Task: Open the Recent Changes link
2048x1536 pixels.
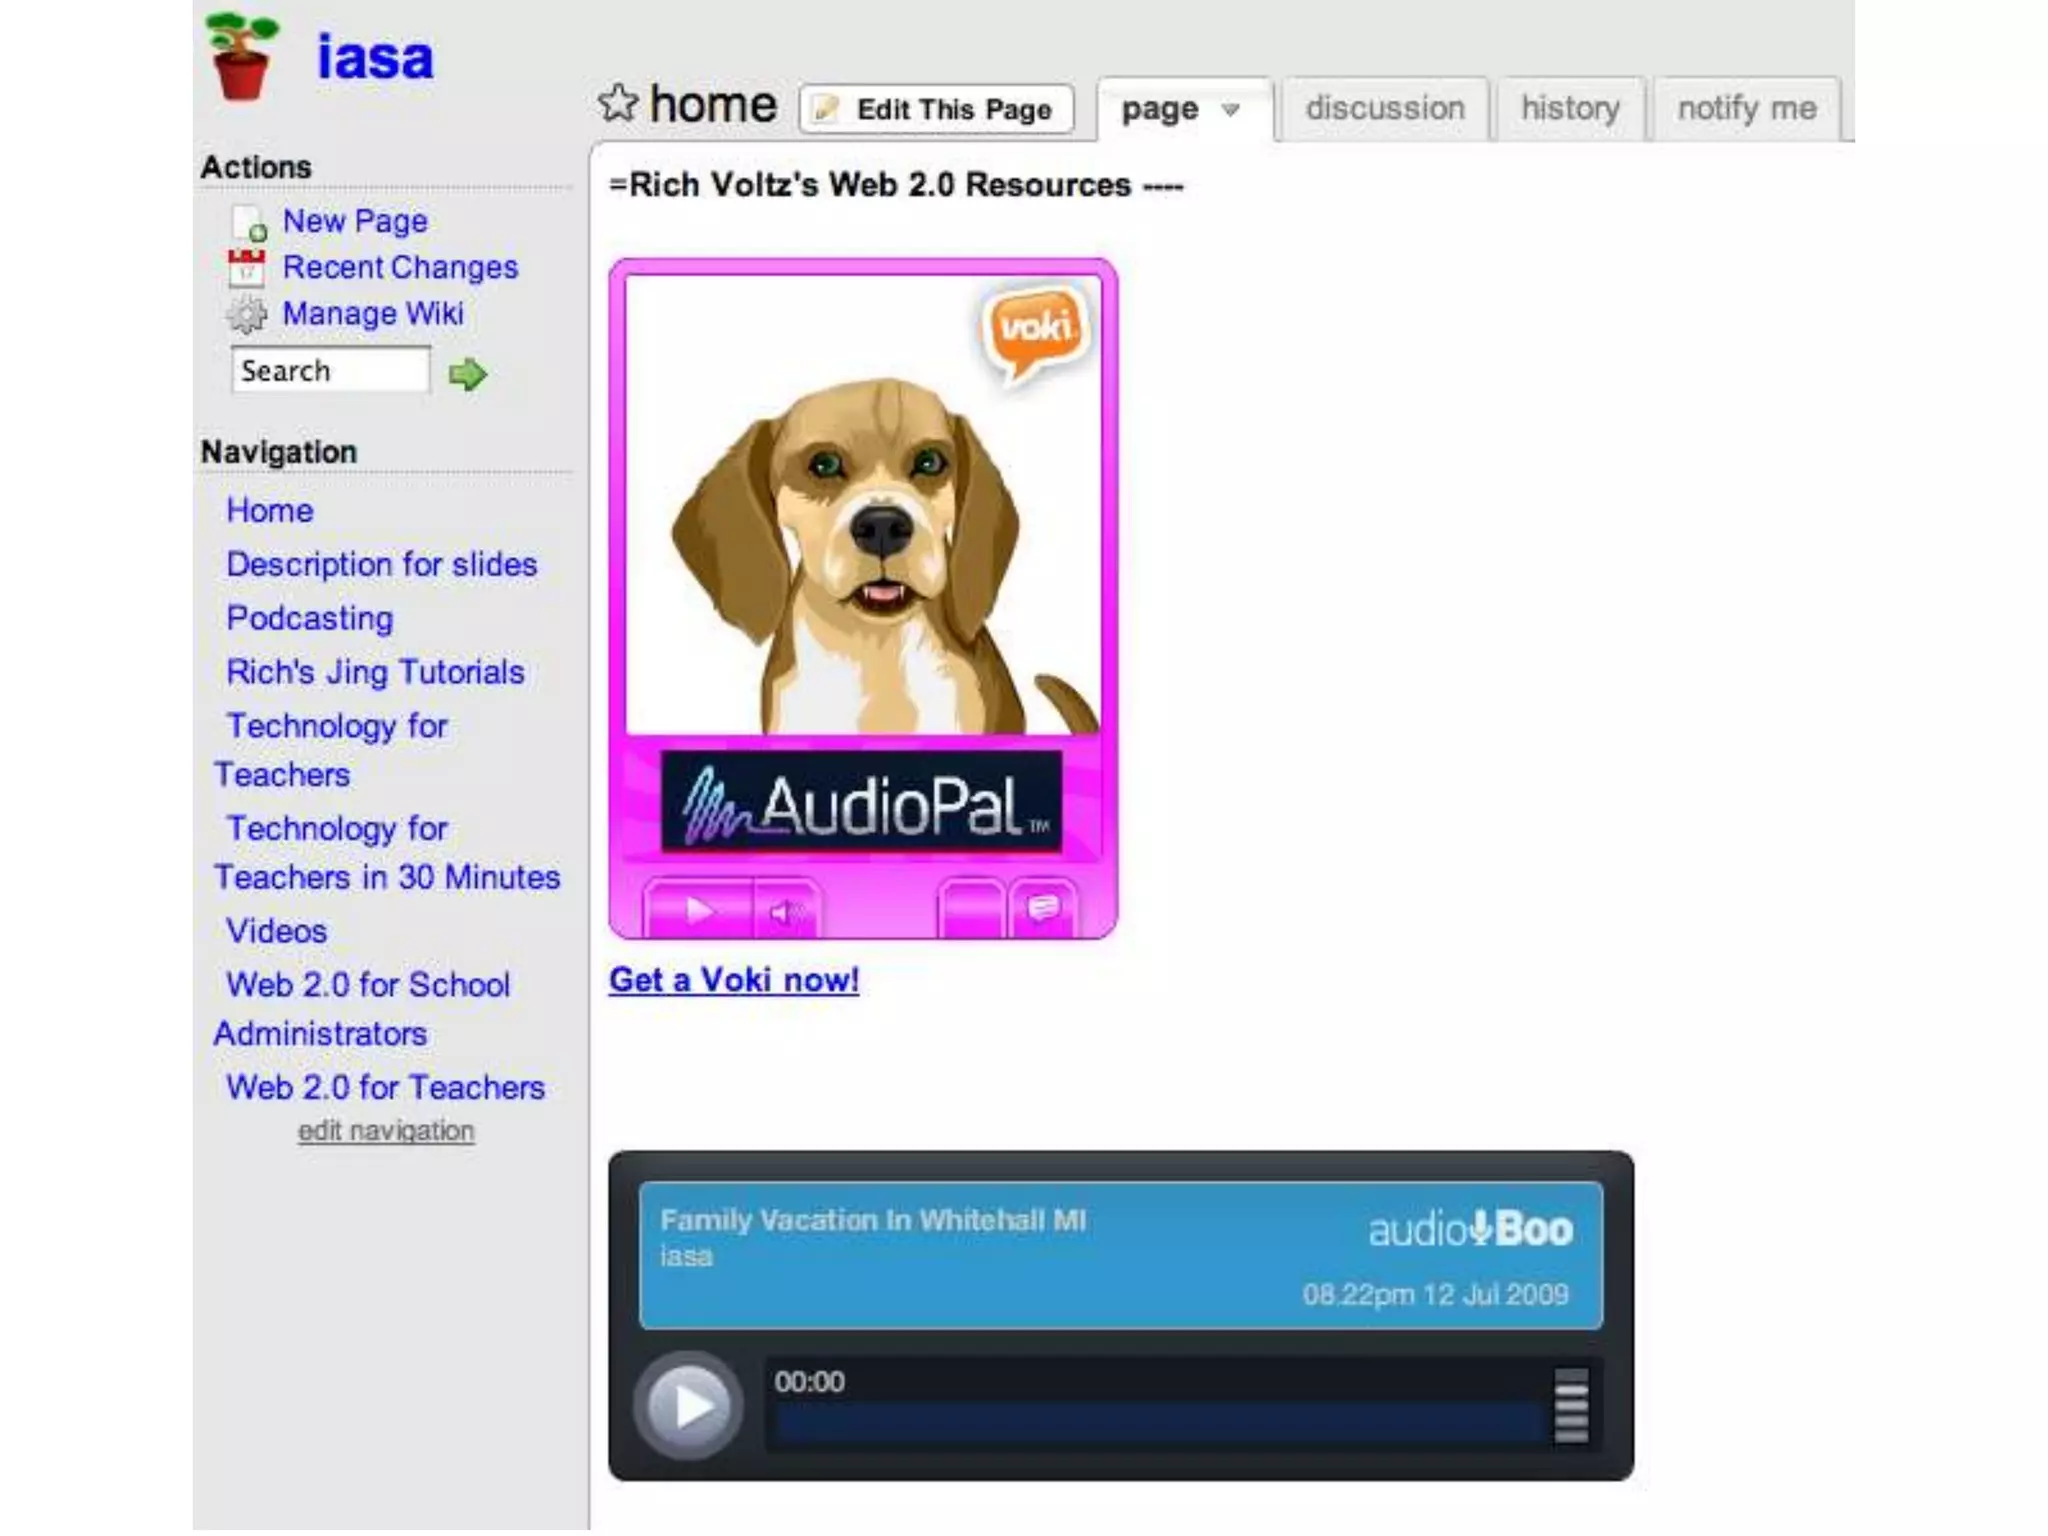Action: (400, 267)
